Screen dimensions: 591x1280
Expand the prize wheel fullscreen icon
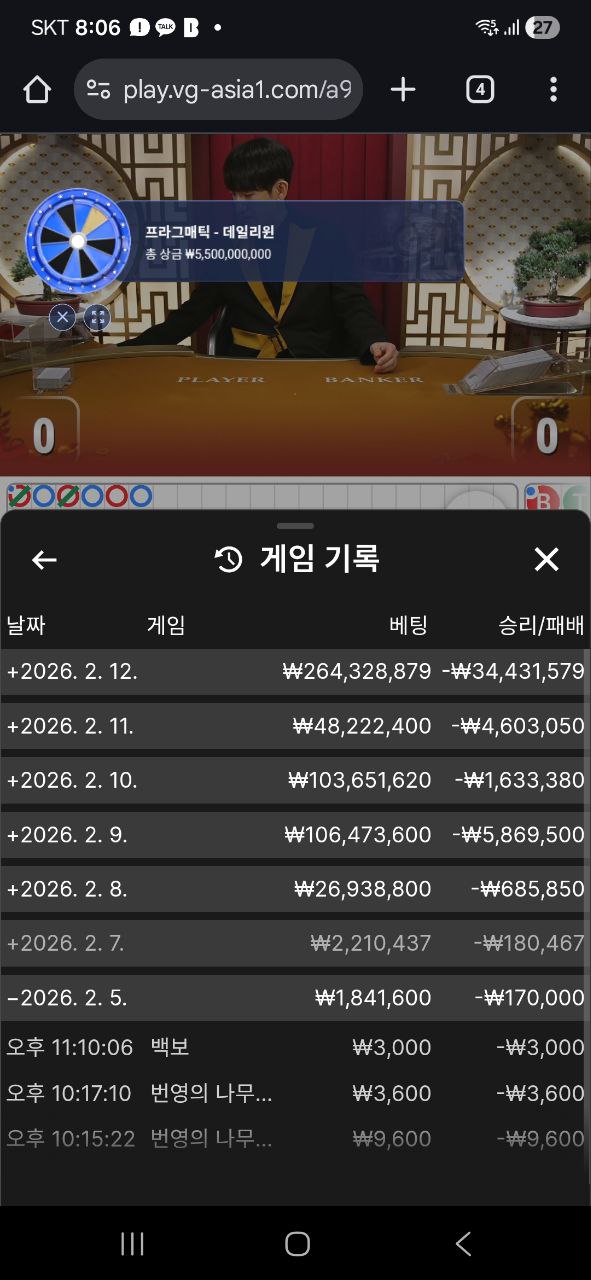(x=97, y=318)
